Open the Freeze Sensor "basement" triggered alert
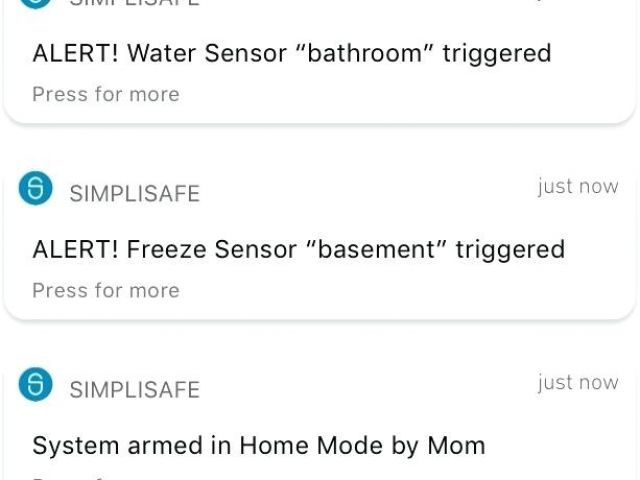The height and width of the screenshot is (480, 640). click(298, 249)
